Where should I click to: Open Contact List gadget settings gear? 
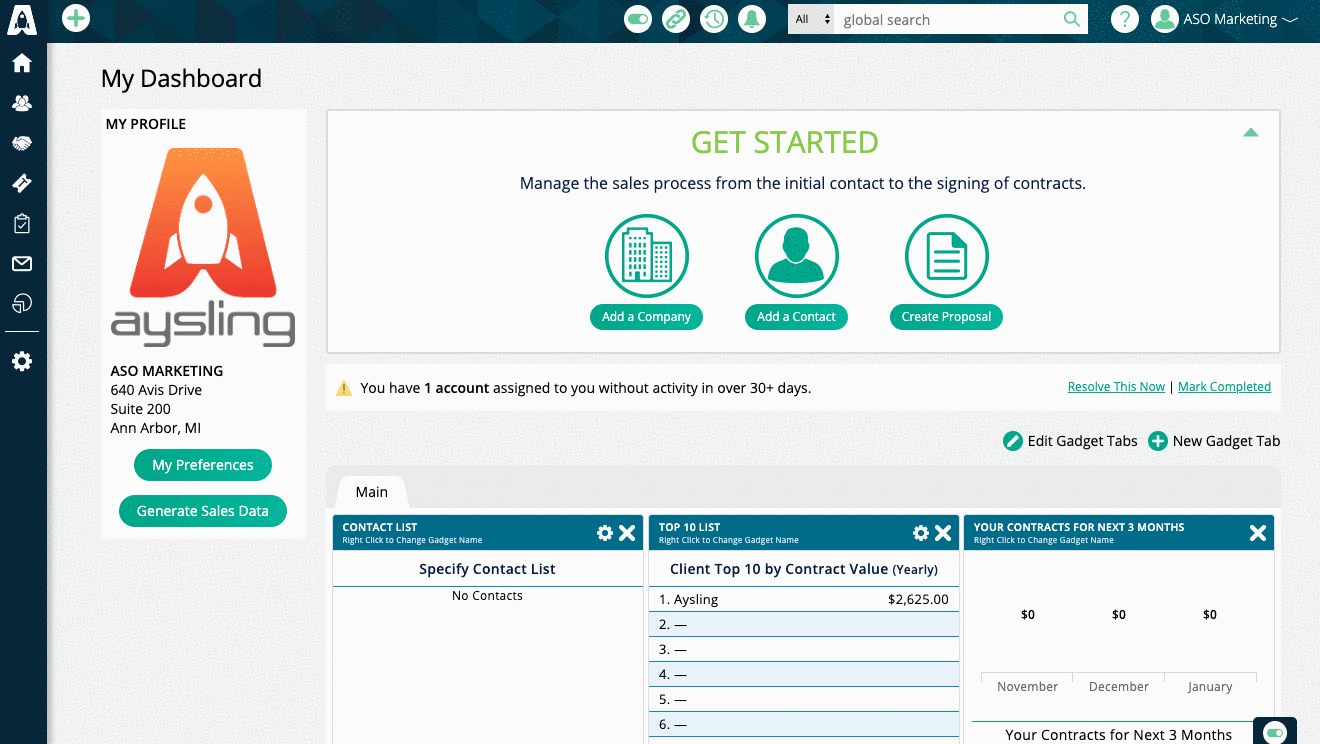(605, 533)
